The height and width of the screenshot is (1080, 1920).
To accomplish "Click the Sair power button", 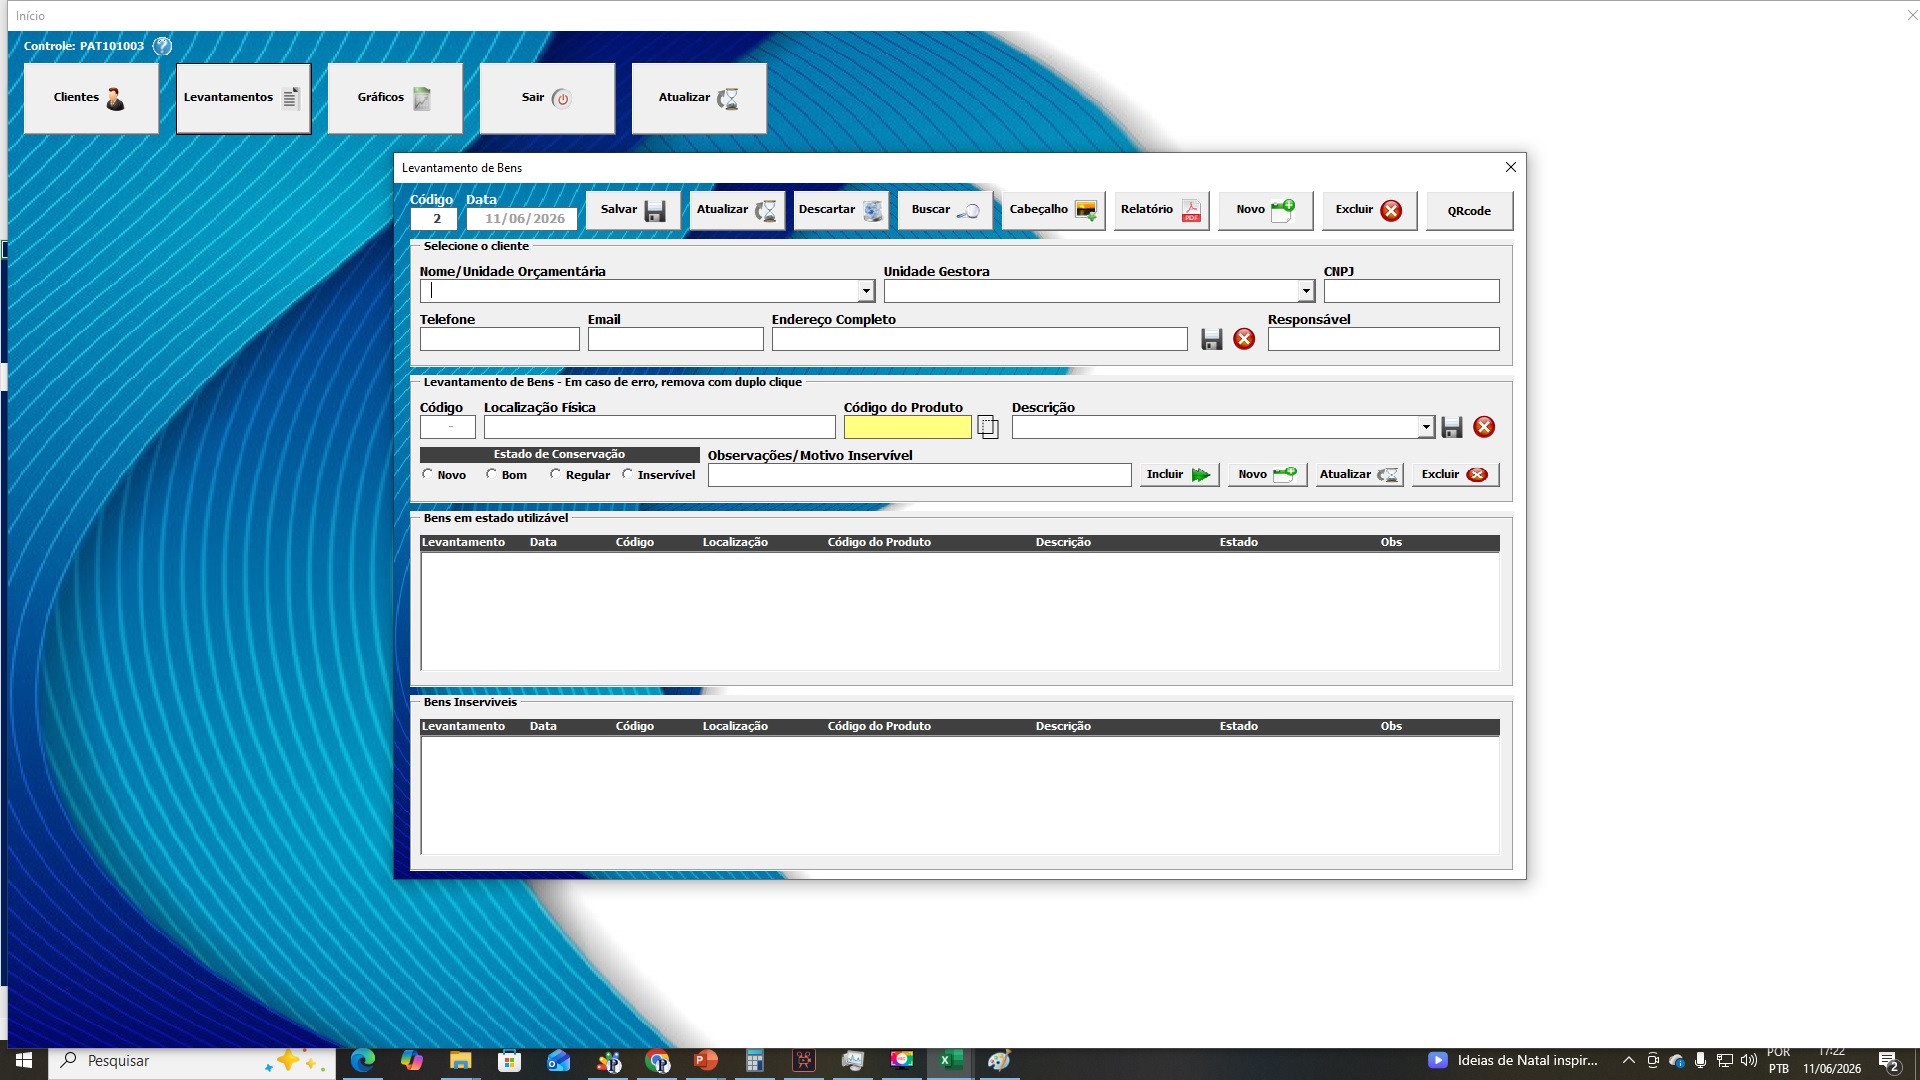I will coord(547,98).
